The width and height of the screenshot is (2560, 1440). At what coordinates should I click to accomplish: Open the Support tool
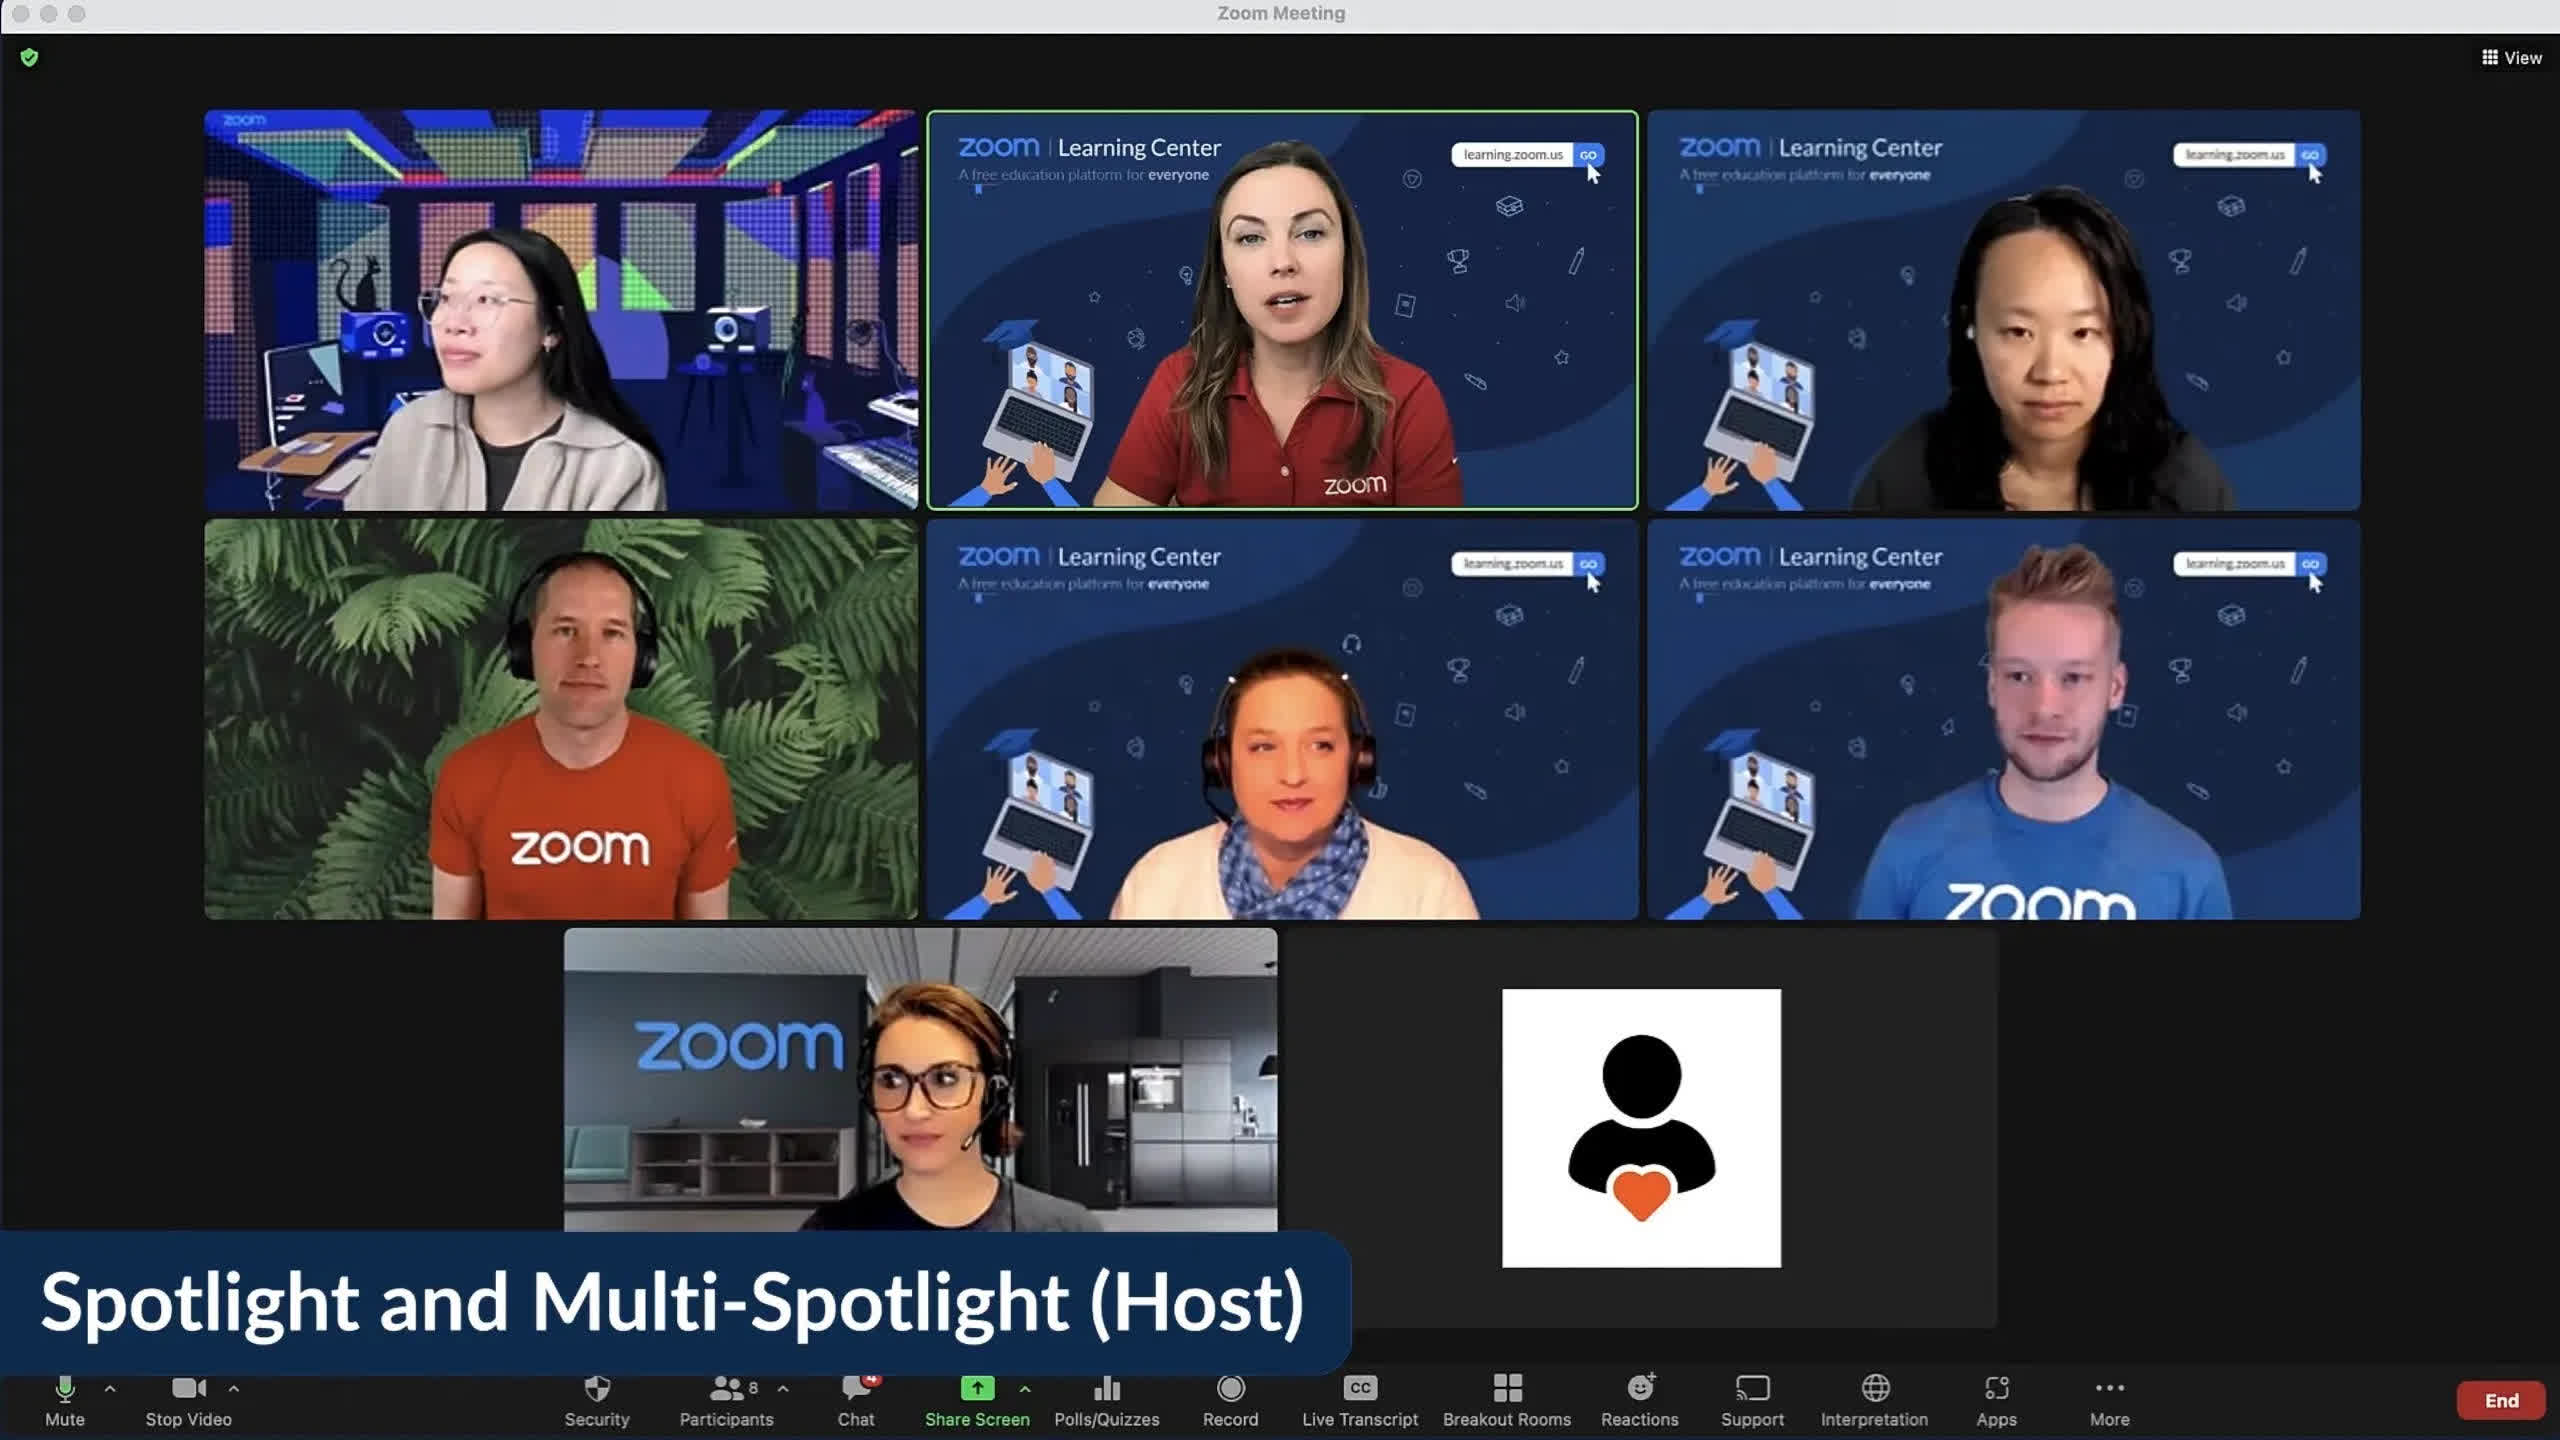1752,1400
